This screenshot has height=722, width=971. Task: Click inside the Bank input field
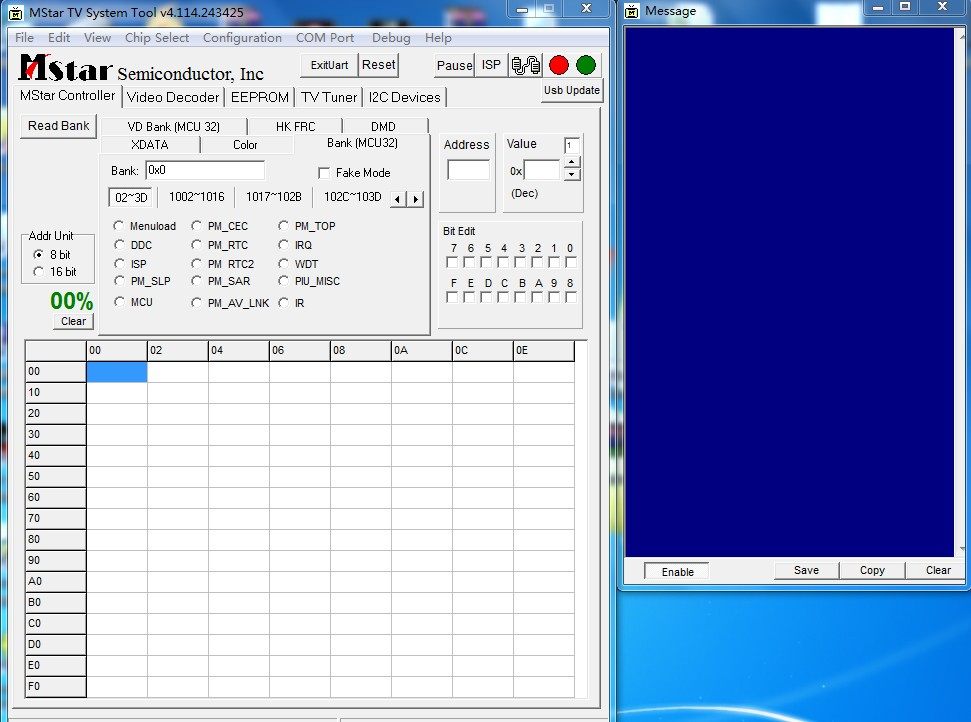tap(204, 170)
